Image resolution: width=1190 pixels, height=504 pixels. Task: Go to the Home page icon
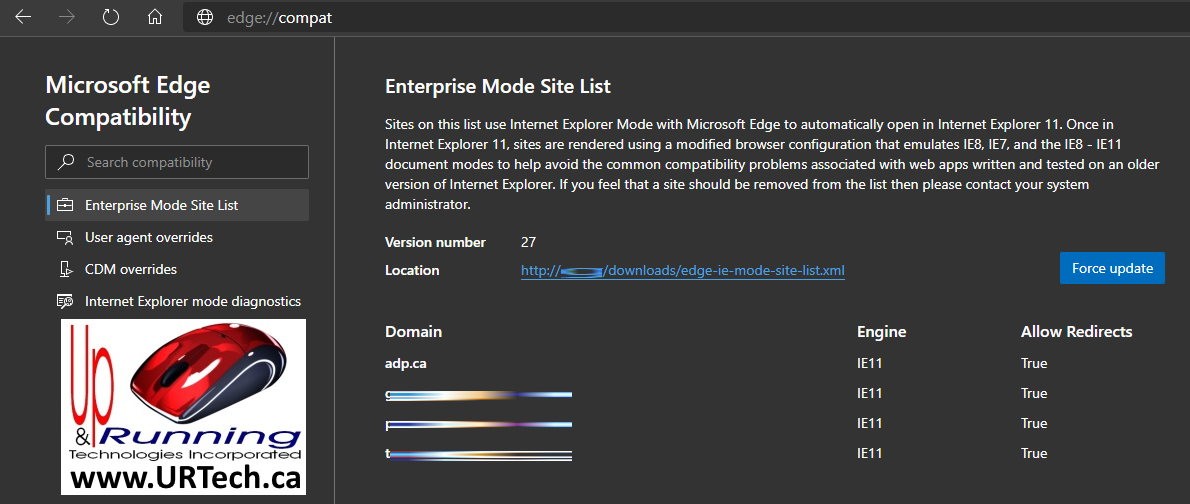[x=154, y=17]
